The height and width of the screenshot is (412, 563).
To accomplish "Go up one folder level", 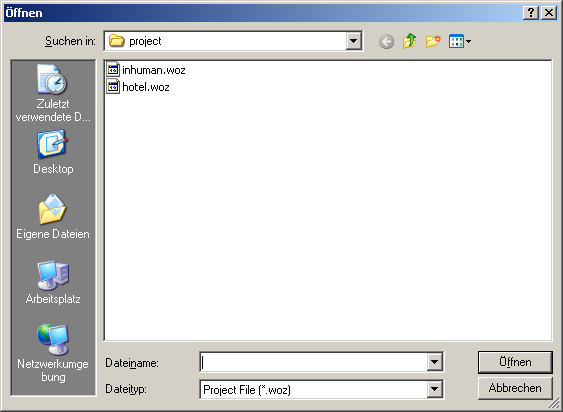I will tap(409, 41).
